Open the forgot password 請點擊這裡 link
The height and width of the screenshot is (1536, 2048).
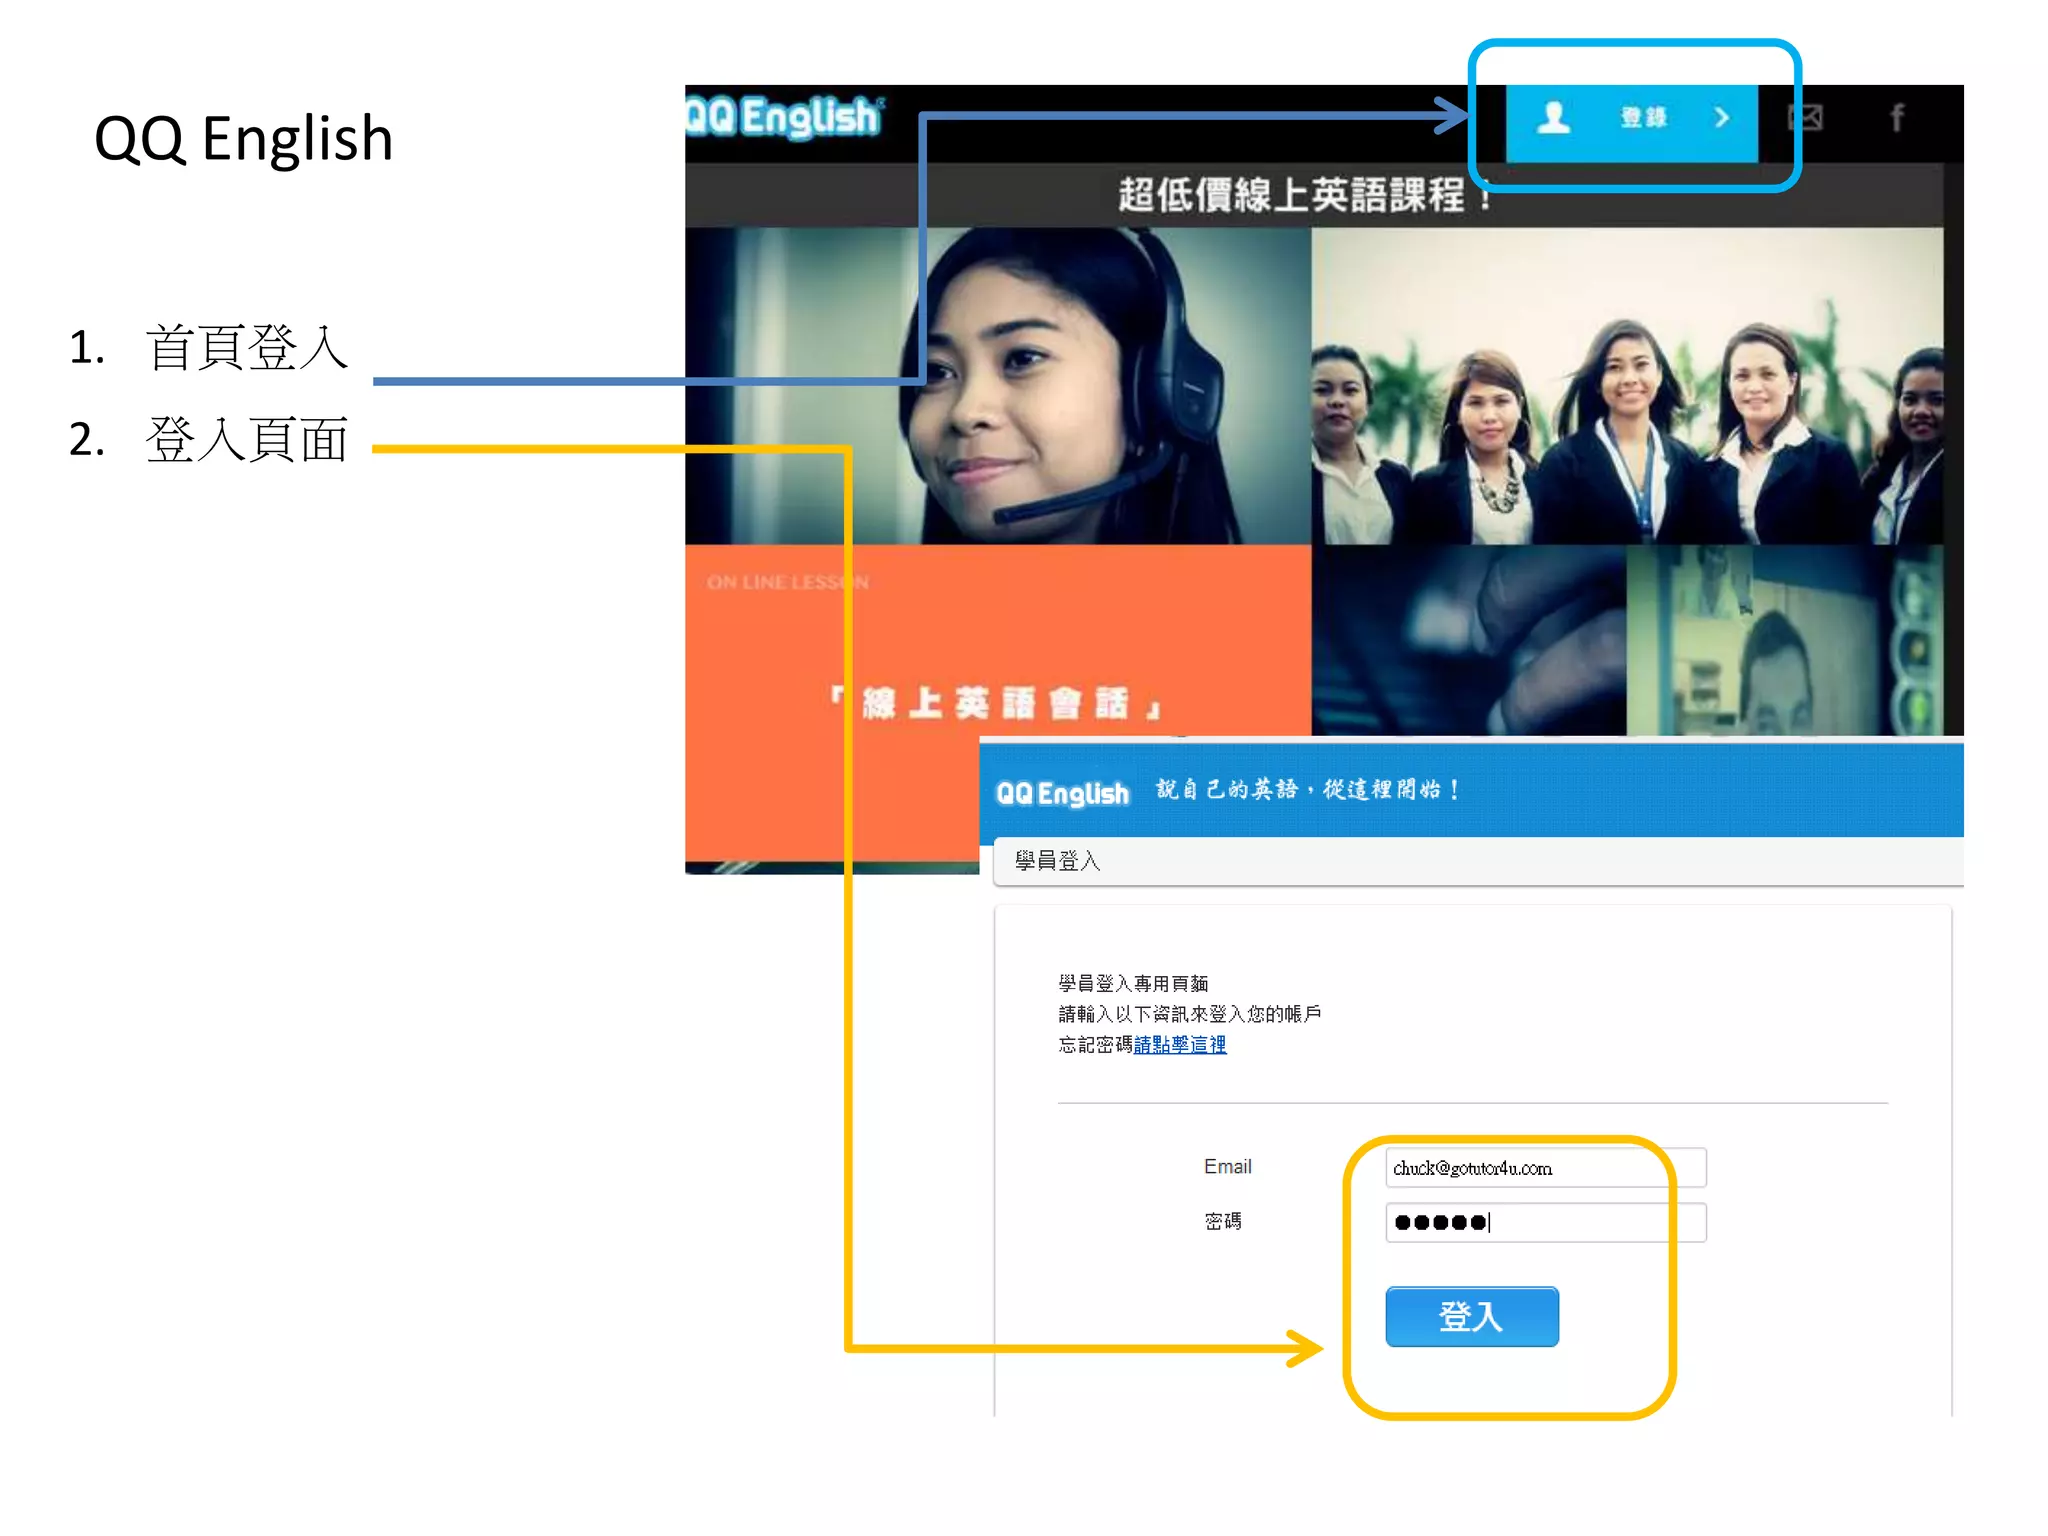(1180, 1044)
